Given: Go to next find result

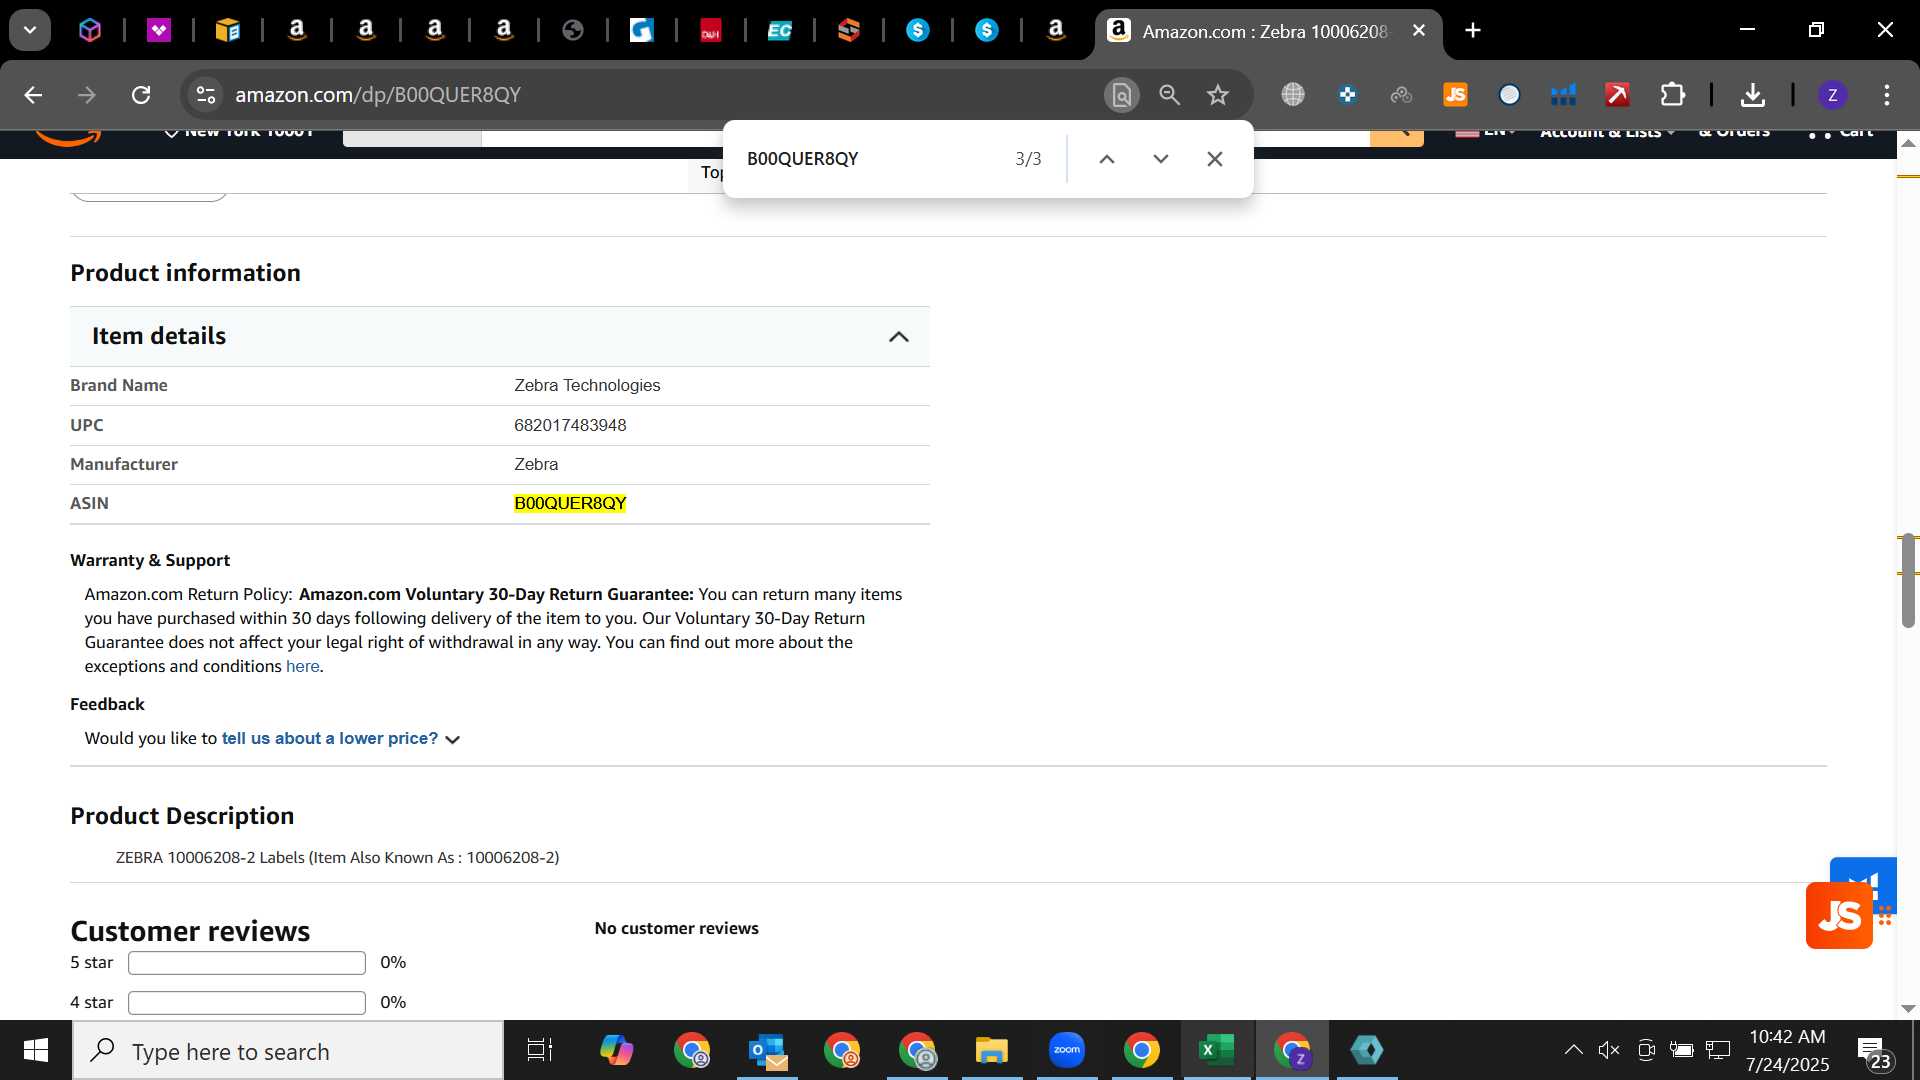Looking at the screenshot, I should click(1161, 159).
